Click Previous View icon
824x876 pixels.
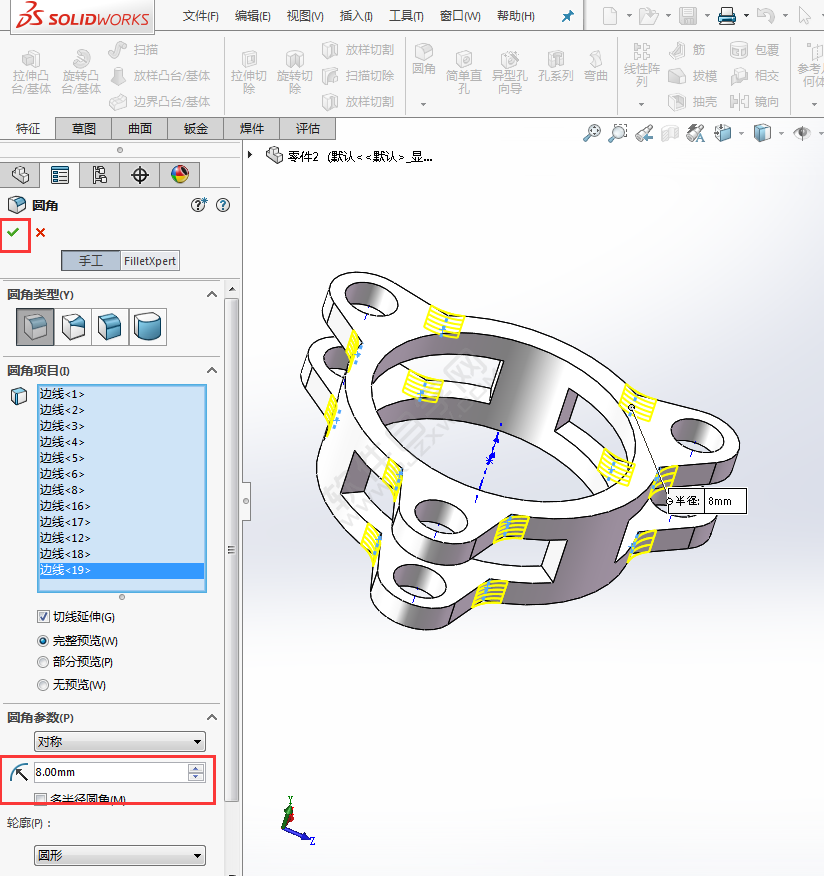tap(644, 133)
